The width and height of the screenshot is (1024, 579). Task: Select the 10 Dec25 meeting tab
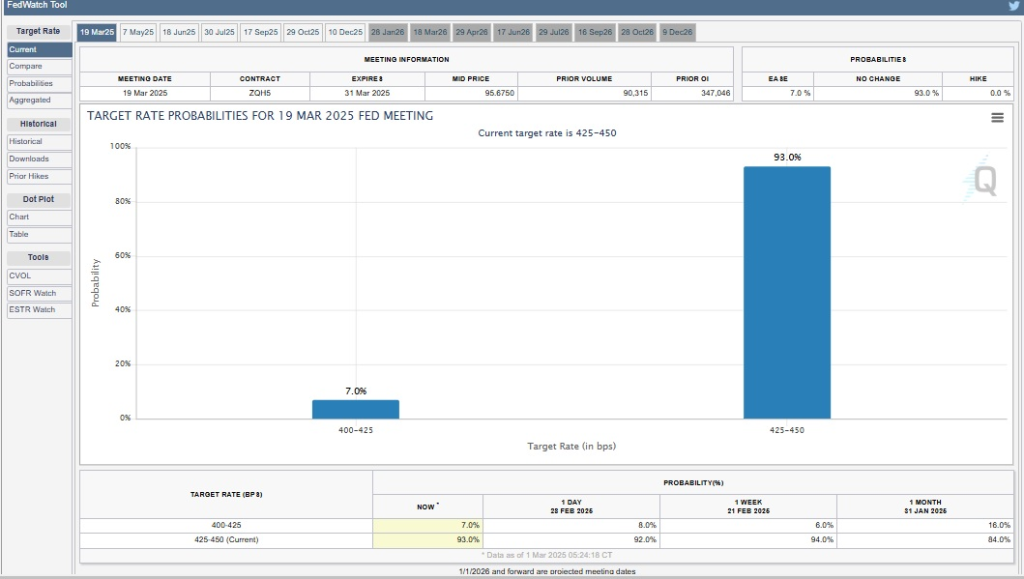pos(345,32)
